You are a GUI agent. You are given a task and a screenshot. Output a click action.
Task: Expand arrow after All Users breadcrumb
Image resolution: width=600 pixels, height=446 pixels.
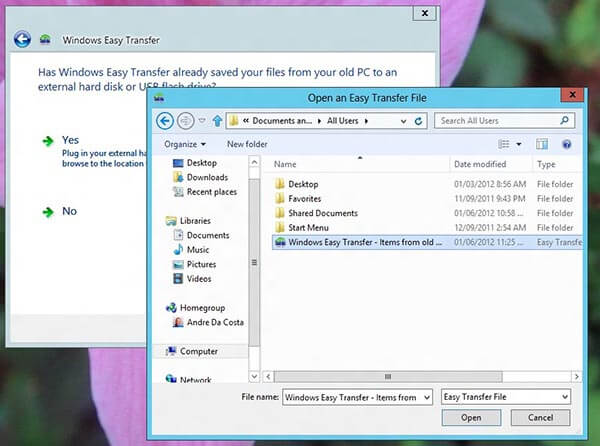pyautogui.click(x=366, y=121)
